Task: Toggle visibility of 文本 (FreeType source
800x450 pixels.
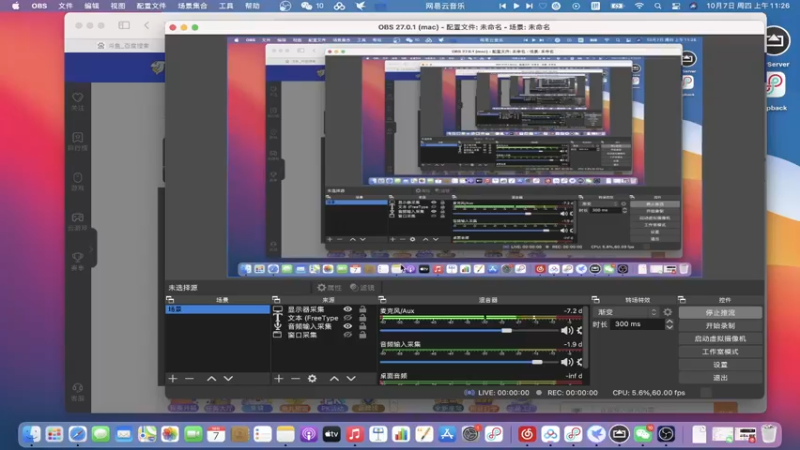Action: click(347, 318)
